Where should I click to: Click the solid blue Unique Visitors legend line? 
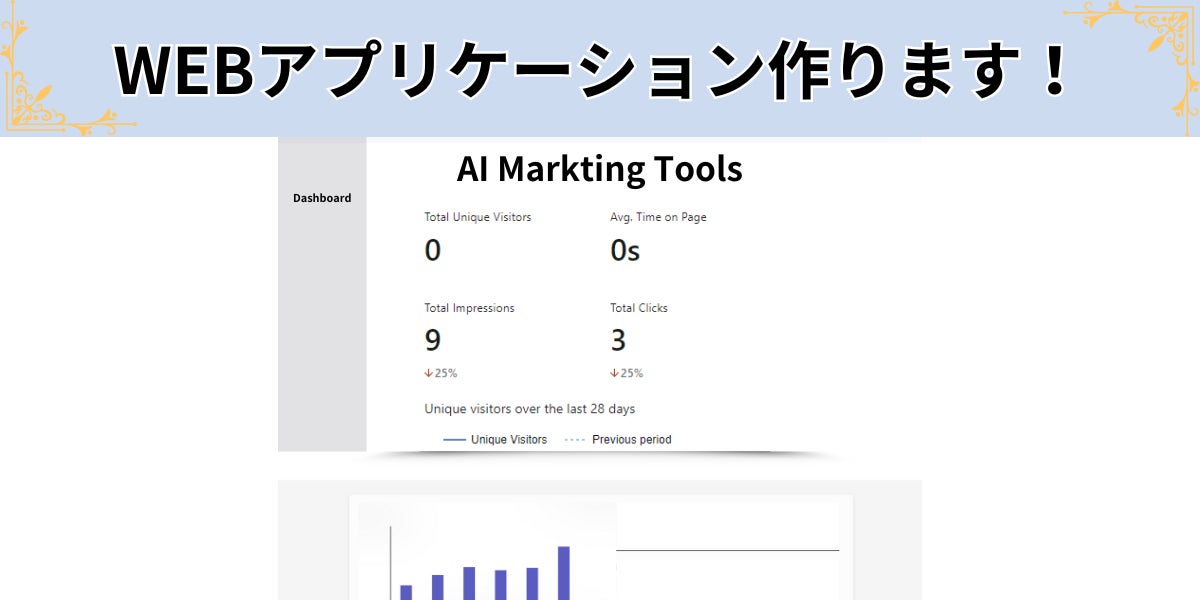coord(454,440)
